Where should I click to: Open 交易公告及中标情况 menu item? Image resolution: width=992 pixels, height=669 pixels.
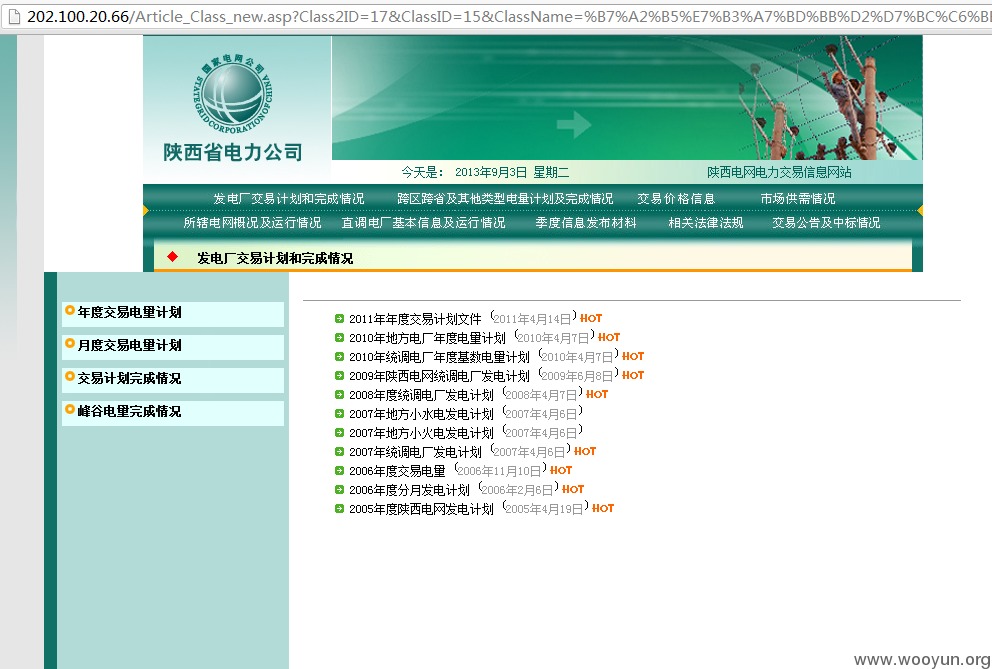pyautogui.click(x=826, y=223)
